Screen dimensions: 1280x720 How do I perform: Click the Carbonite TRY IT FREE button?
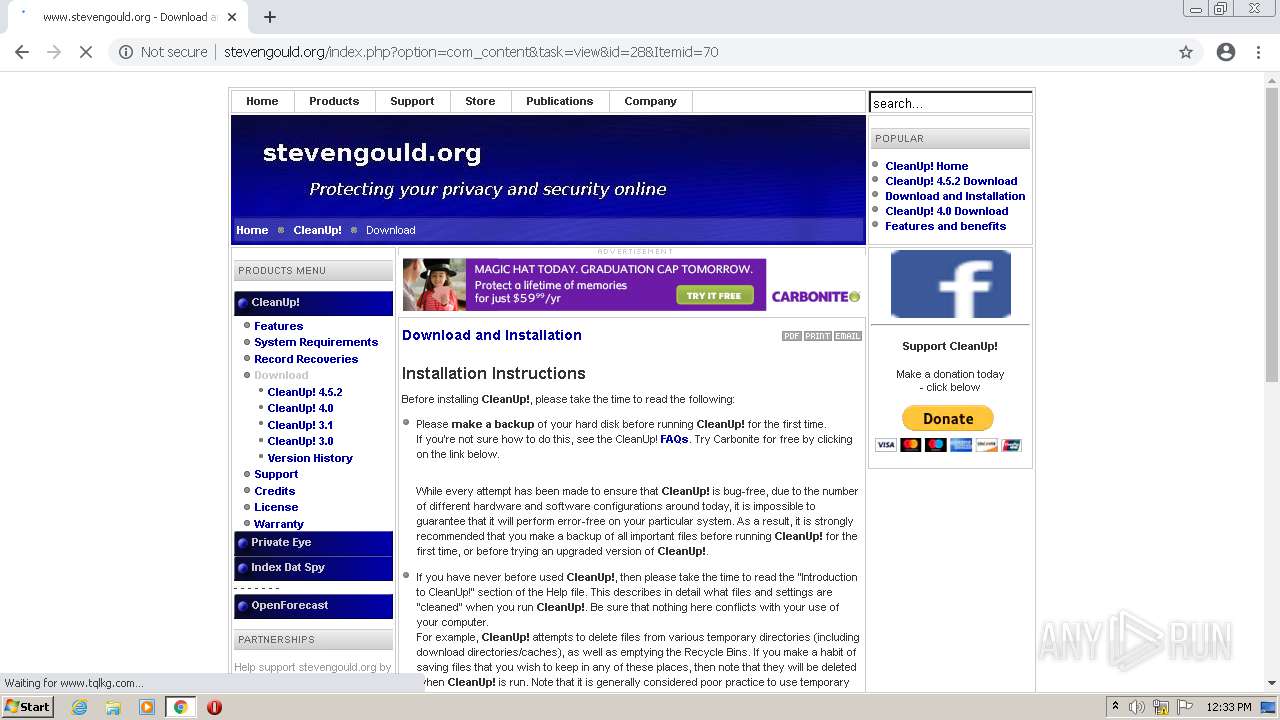714,295
